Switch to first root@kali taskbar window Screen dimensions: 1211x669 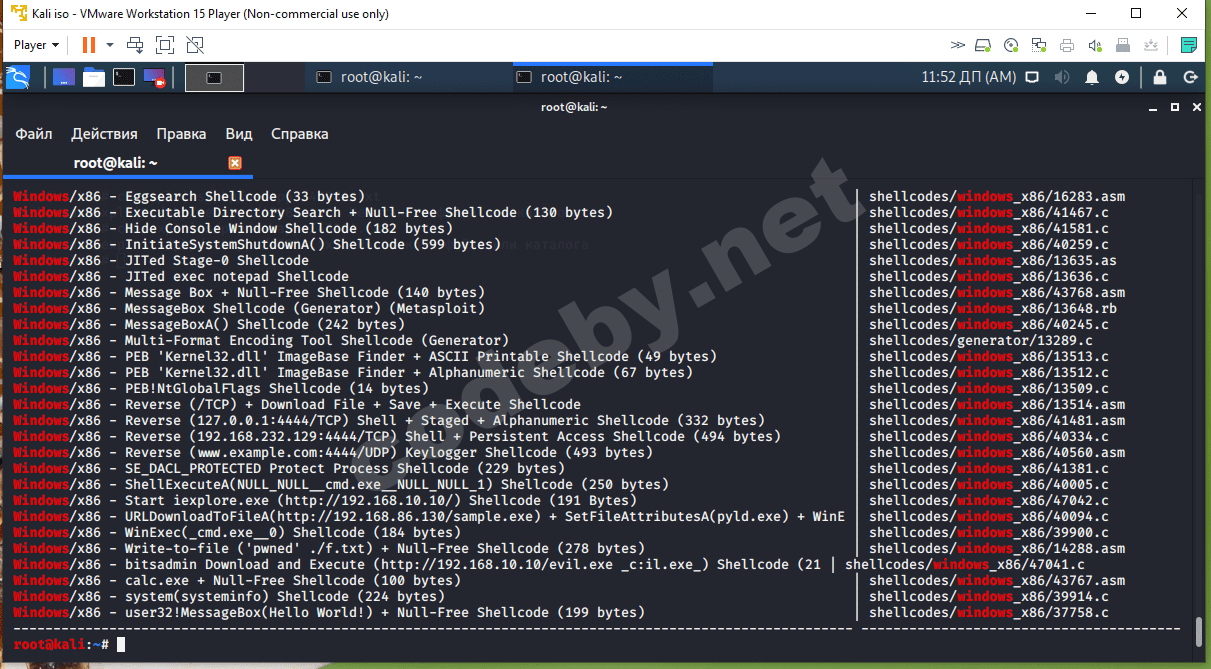pyautogui.click(x=408, y=77)
